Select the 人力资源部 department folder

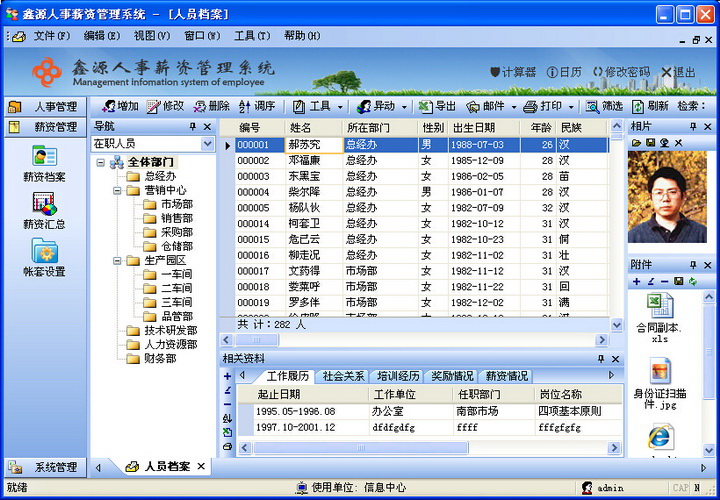(162, 344)
